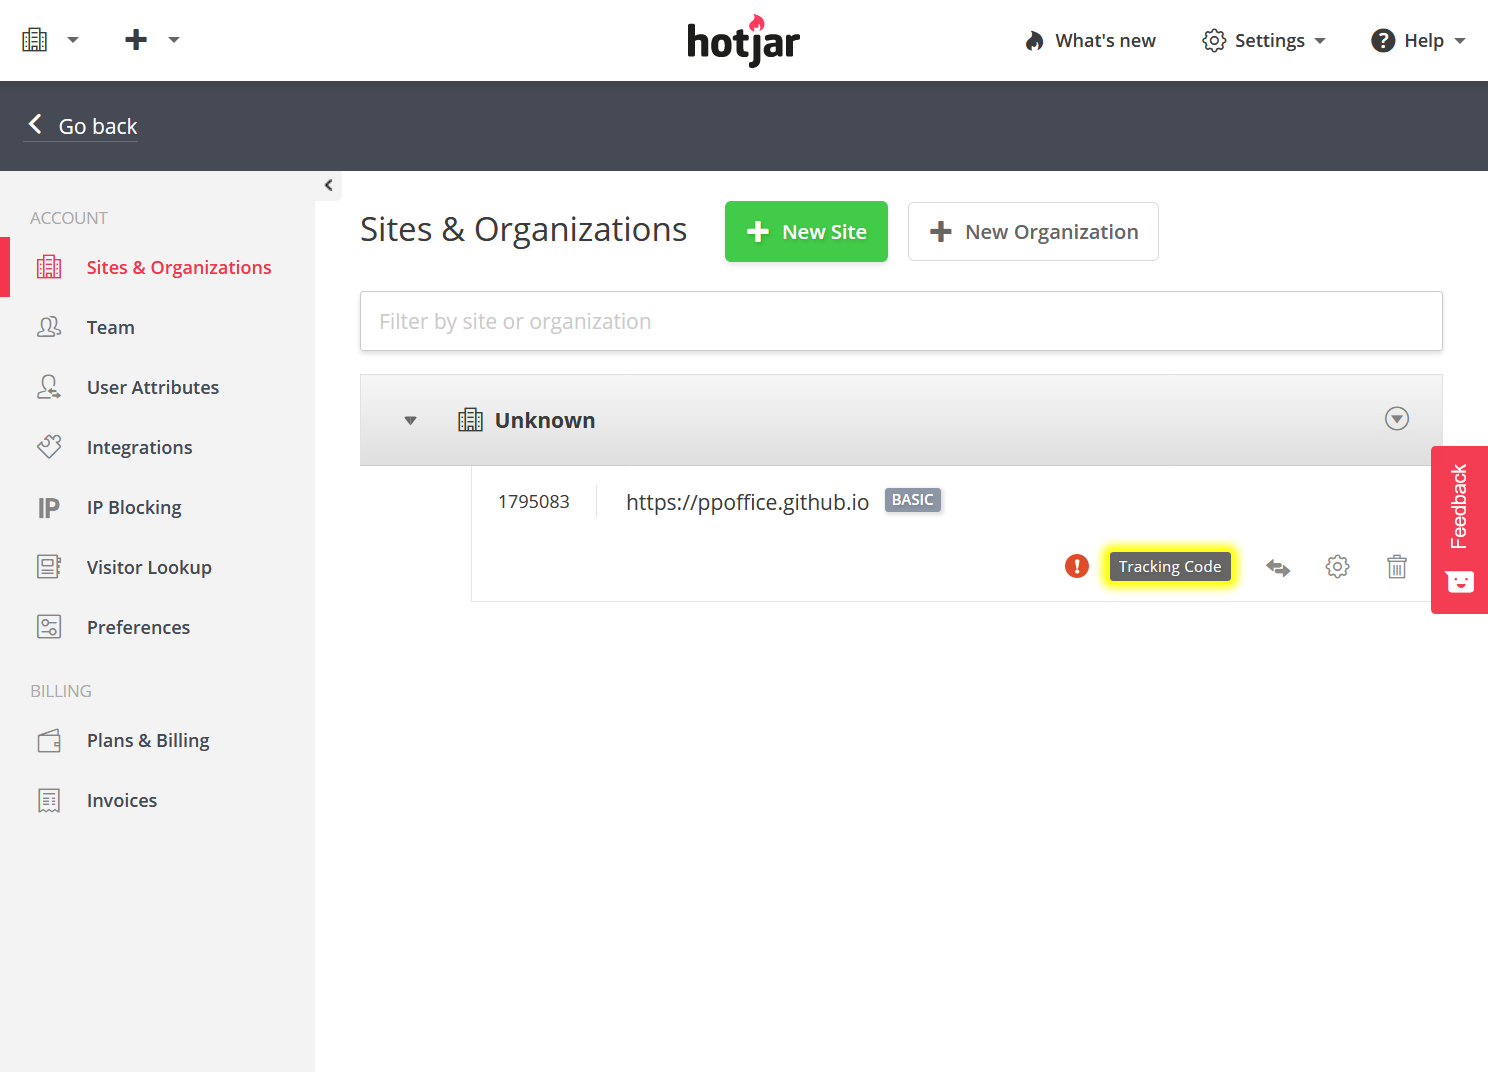Collapse the Unknown organization triangle
The image size is (1488, 1072).
pos(410,421)
